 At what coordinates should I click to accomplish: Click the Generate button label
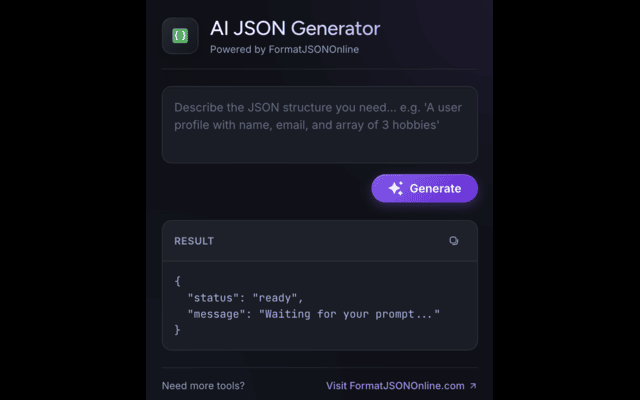[x=435, y=189]
